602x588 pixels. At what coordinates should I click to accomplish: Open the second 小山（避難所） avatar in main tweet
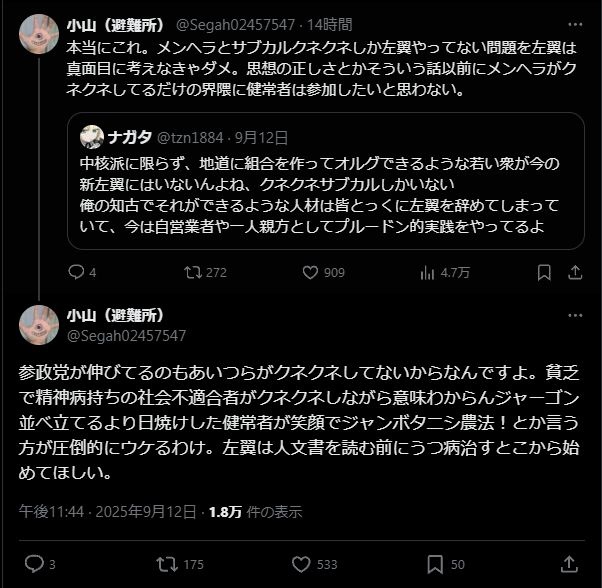(39, 325)
